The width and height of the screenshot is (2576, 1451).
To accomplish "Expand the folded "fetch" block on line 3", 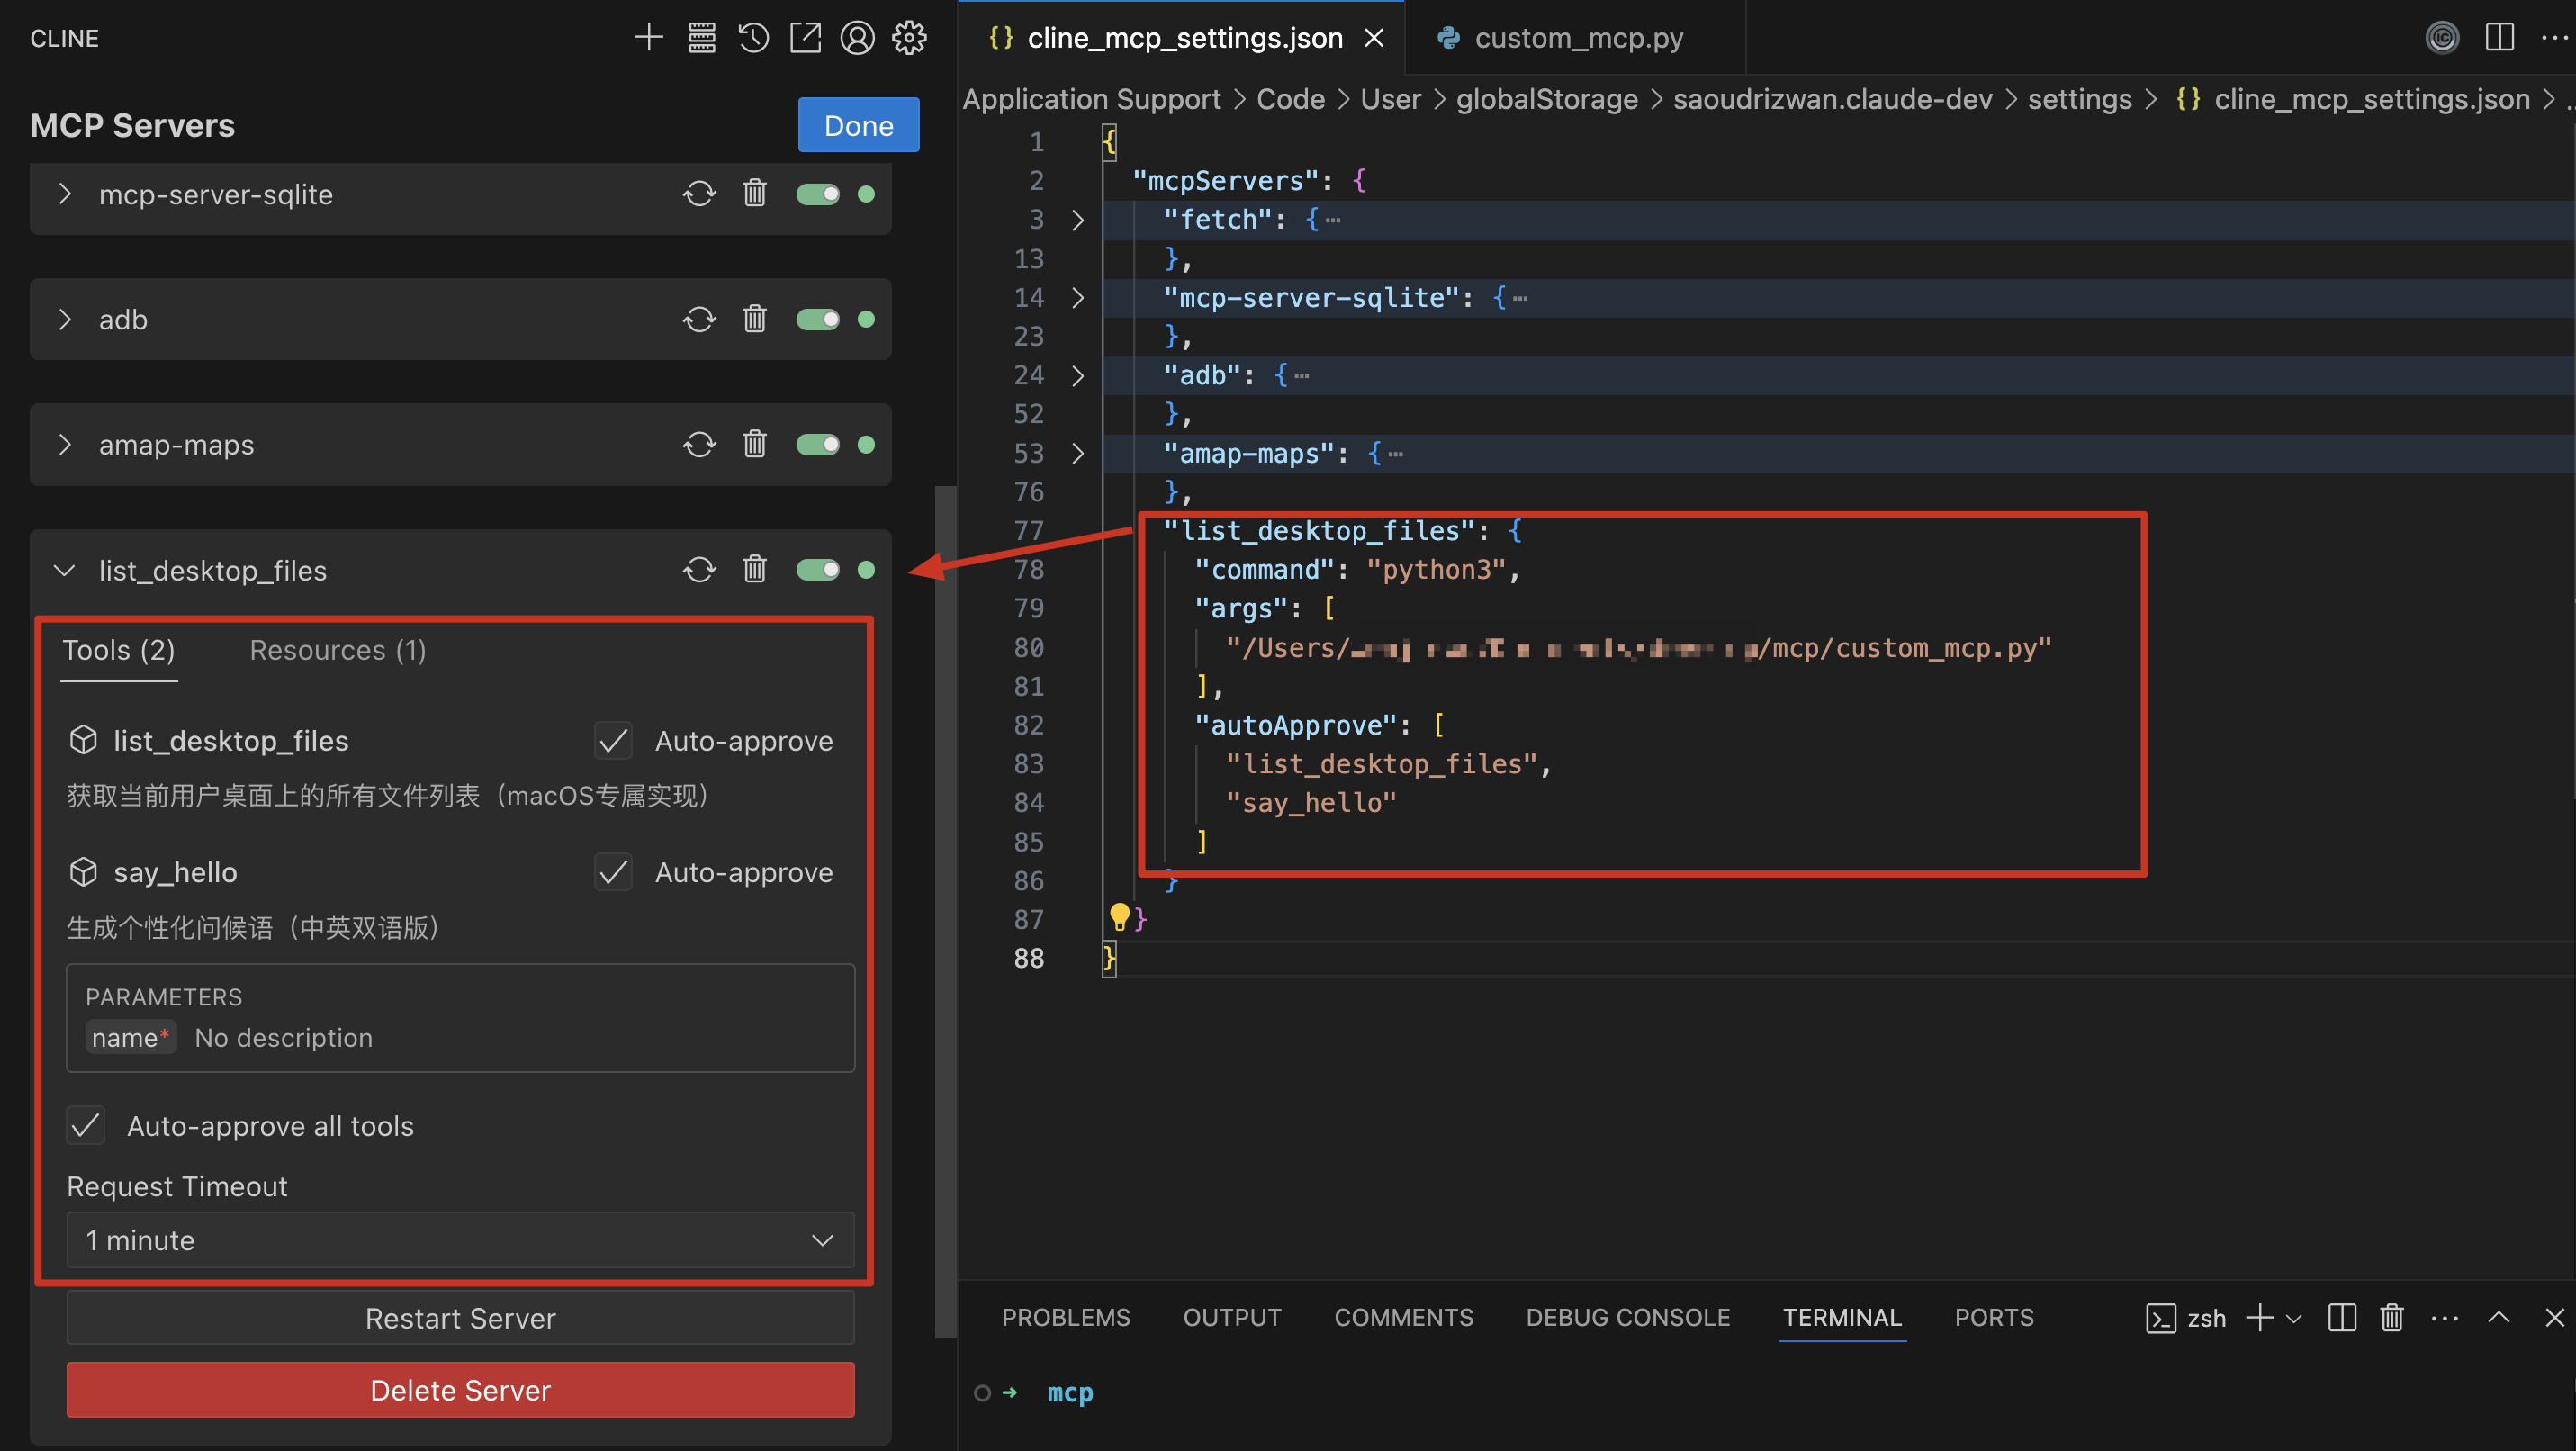I will pyautogui.click(x=1077, y=220).
